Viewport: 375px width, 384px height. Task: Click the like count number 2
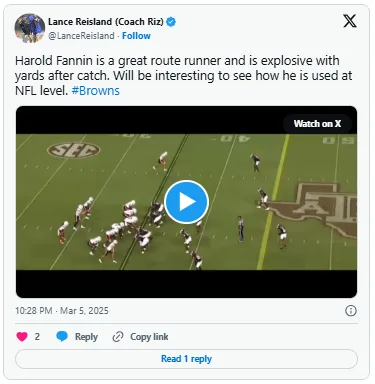coord(37,337)
